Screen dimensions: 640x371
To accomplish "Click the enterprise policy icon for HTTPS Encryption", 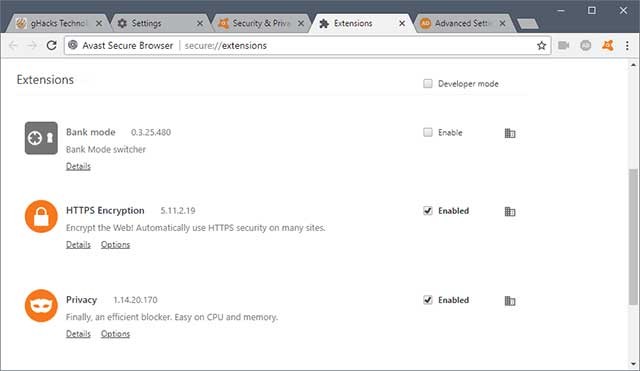I will pos(510,211).
